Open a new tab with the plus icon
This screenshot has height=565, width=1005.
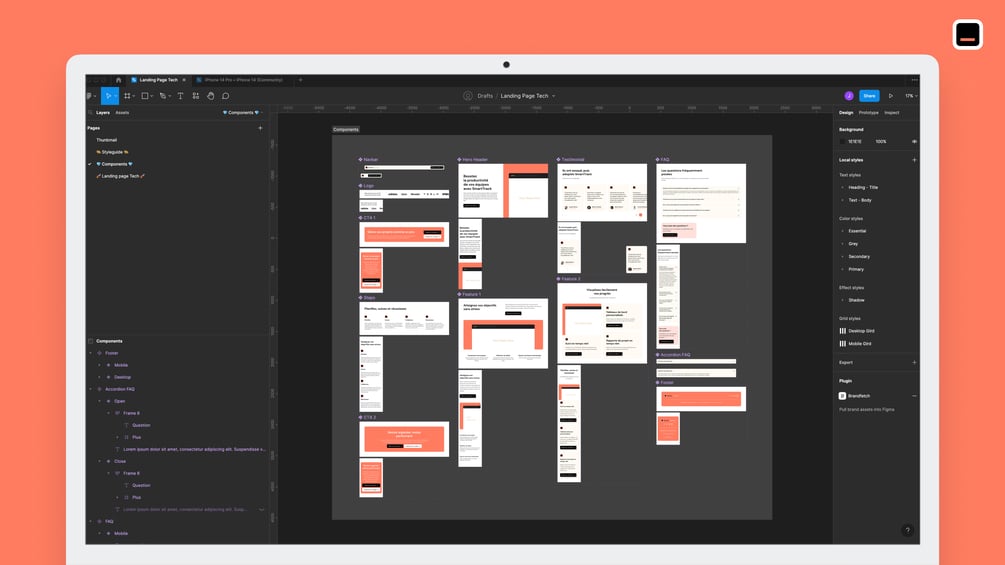301,80
